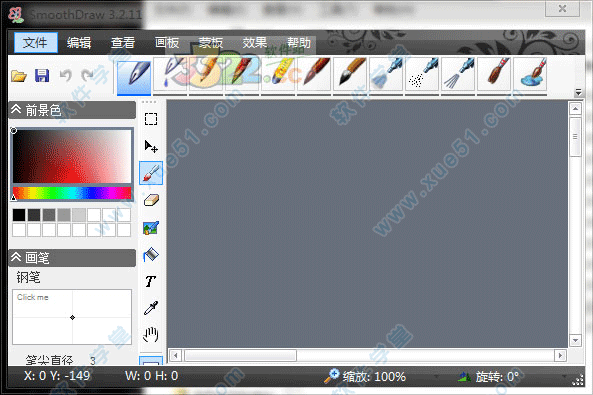Click the zoom magnifier icon in status bar
Screen dimensions: 593x395
332,376
